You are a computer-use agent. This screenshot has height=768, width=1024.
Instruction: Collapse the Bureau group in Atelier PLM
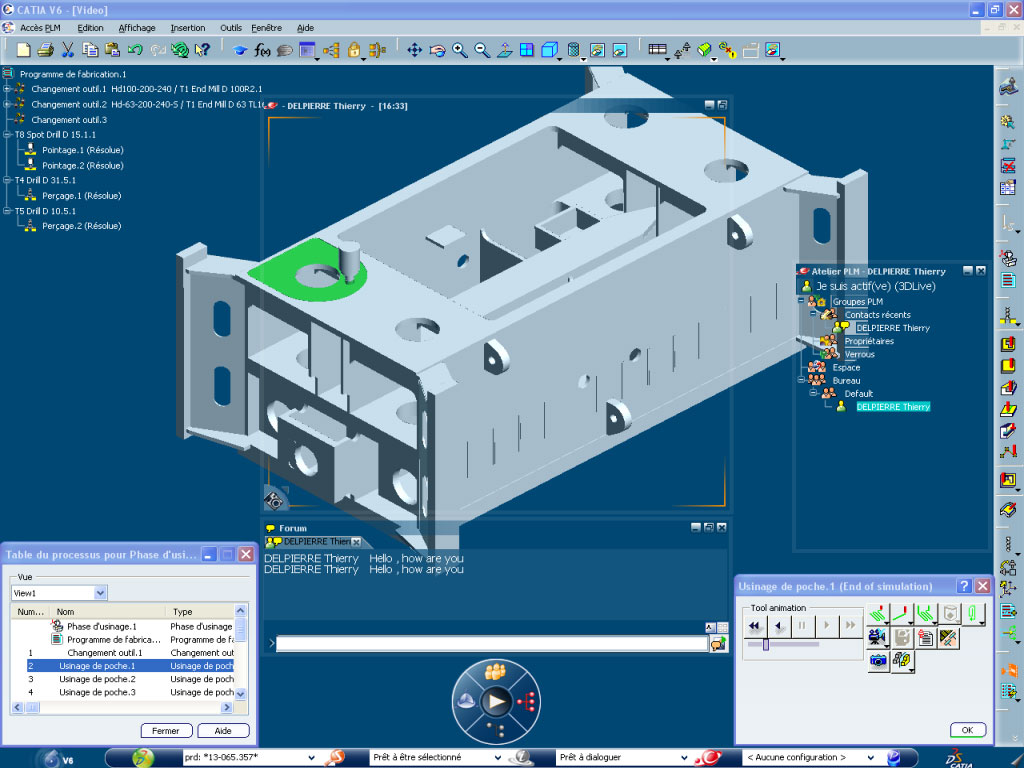(x=801, y=380)
